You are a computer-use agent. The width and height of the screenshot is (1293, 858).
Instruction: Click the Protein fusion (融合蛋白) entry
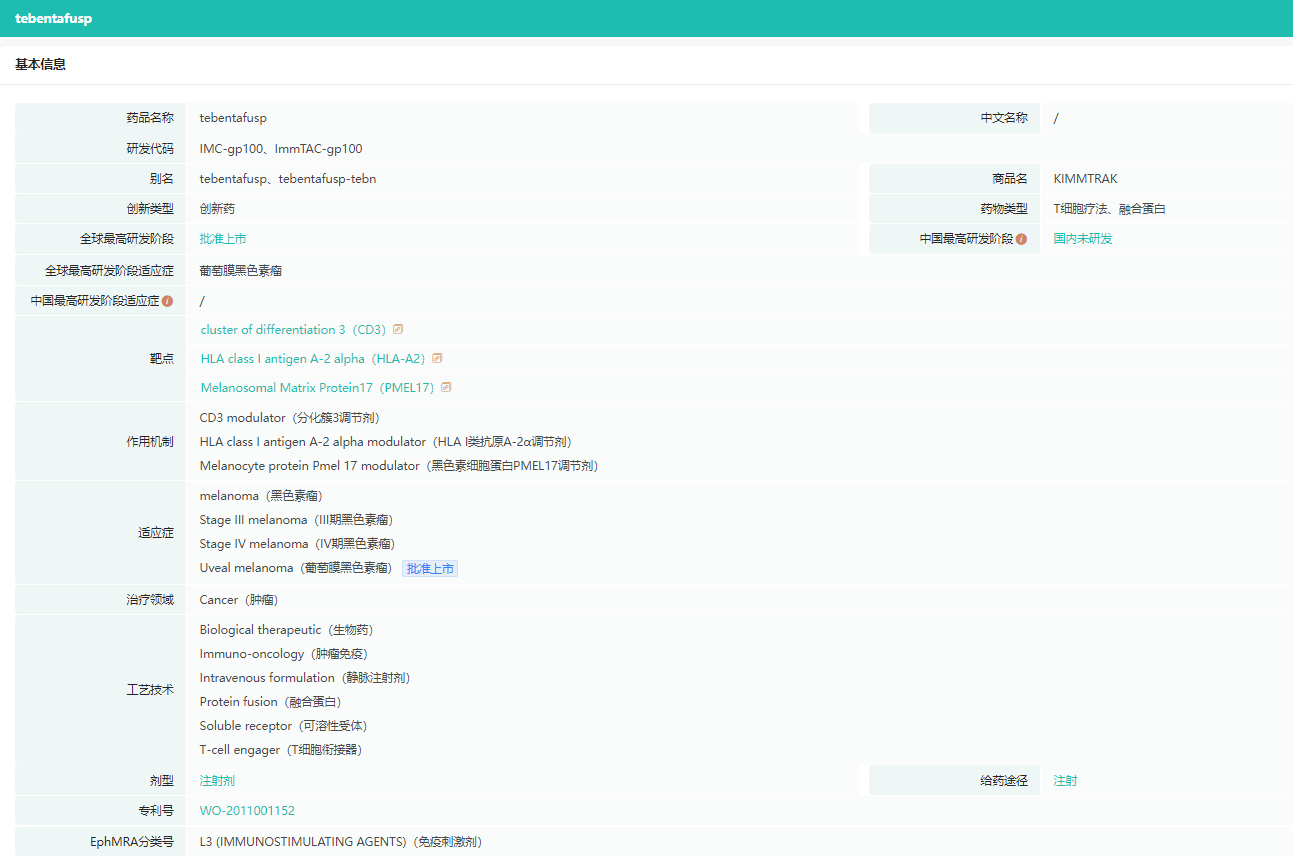click(x=270, y=702)
